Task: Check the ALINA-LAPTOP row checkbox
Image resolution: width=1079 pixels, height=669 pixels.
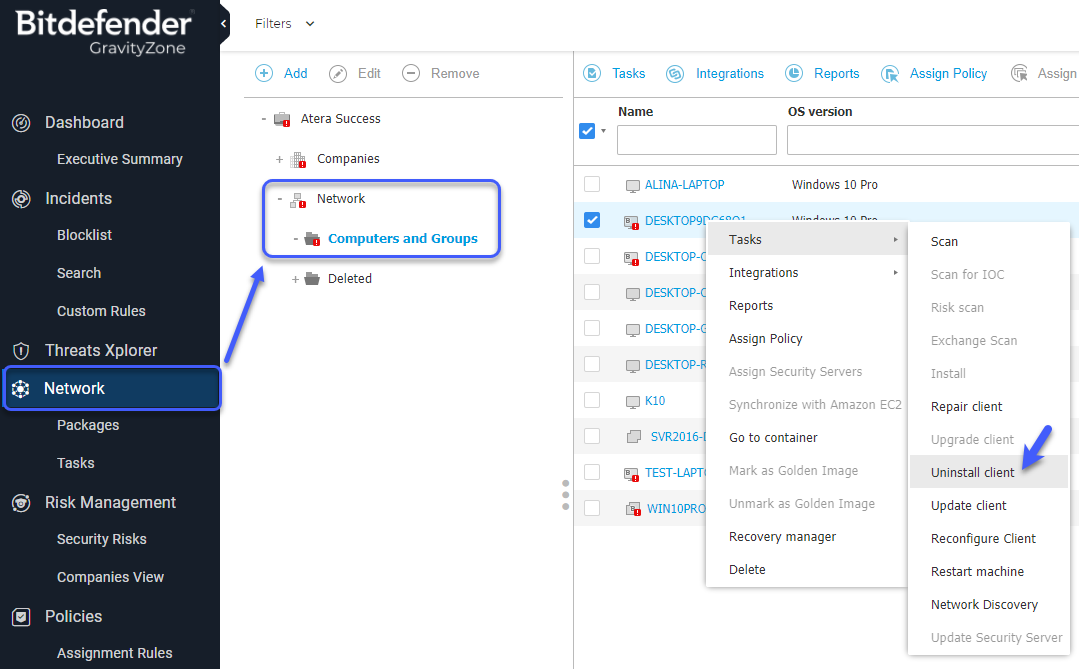Action: tap(592, 184)
